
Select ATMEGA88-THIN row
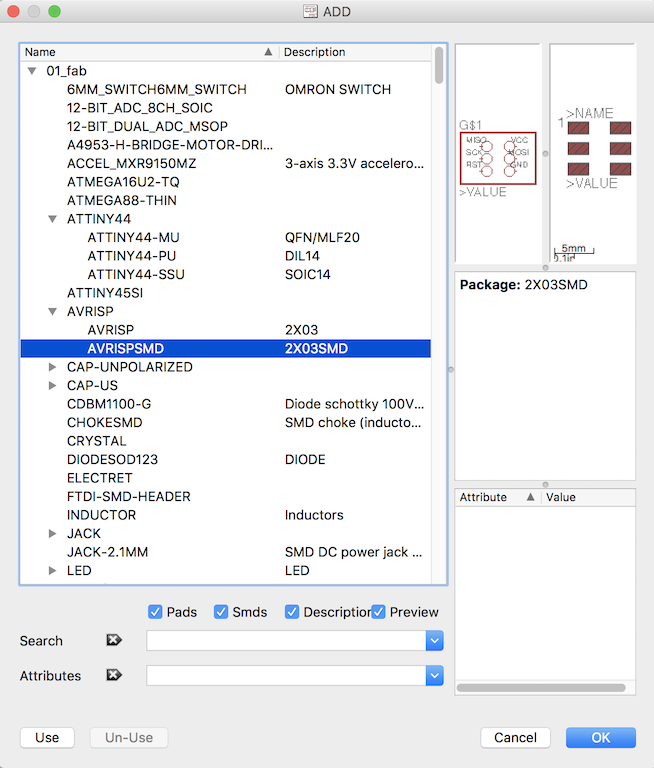225,200
